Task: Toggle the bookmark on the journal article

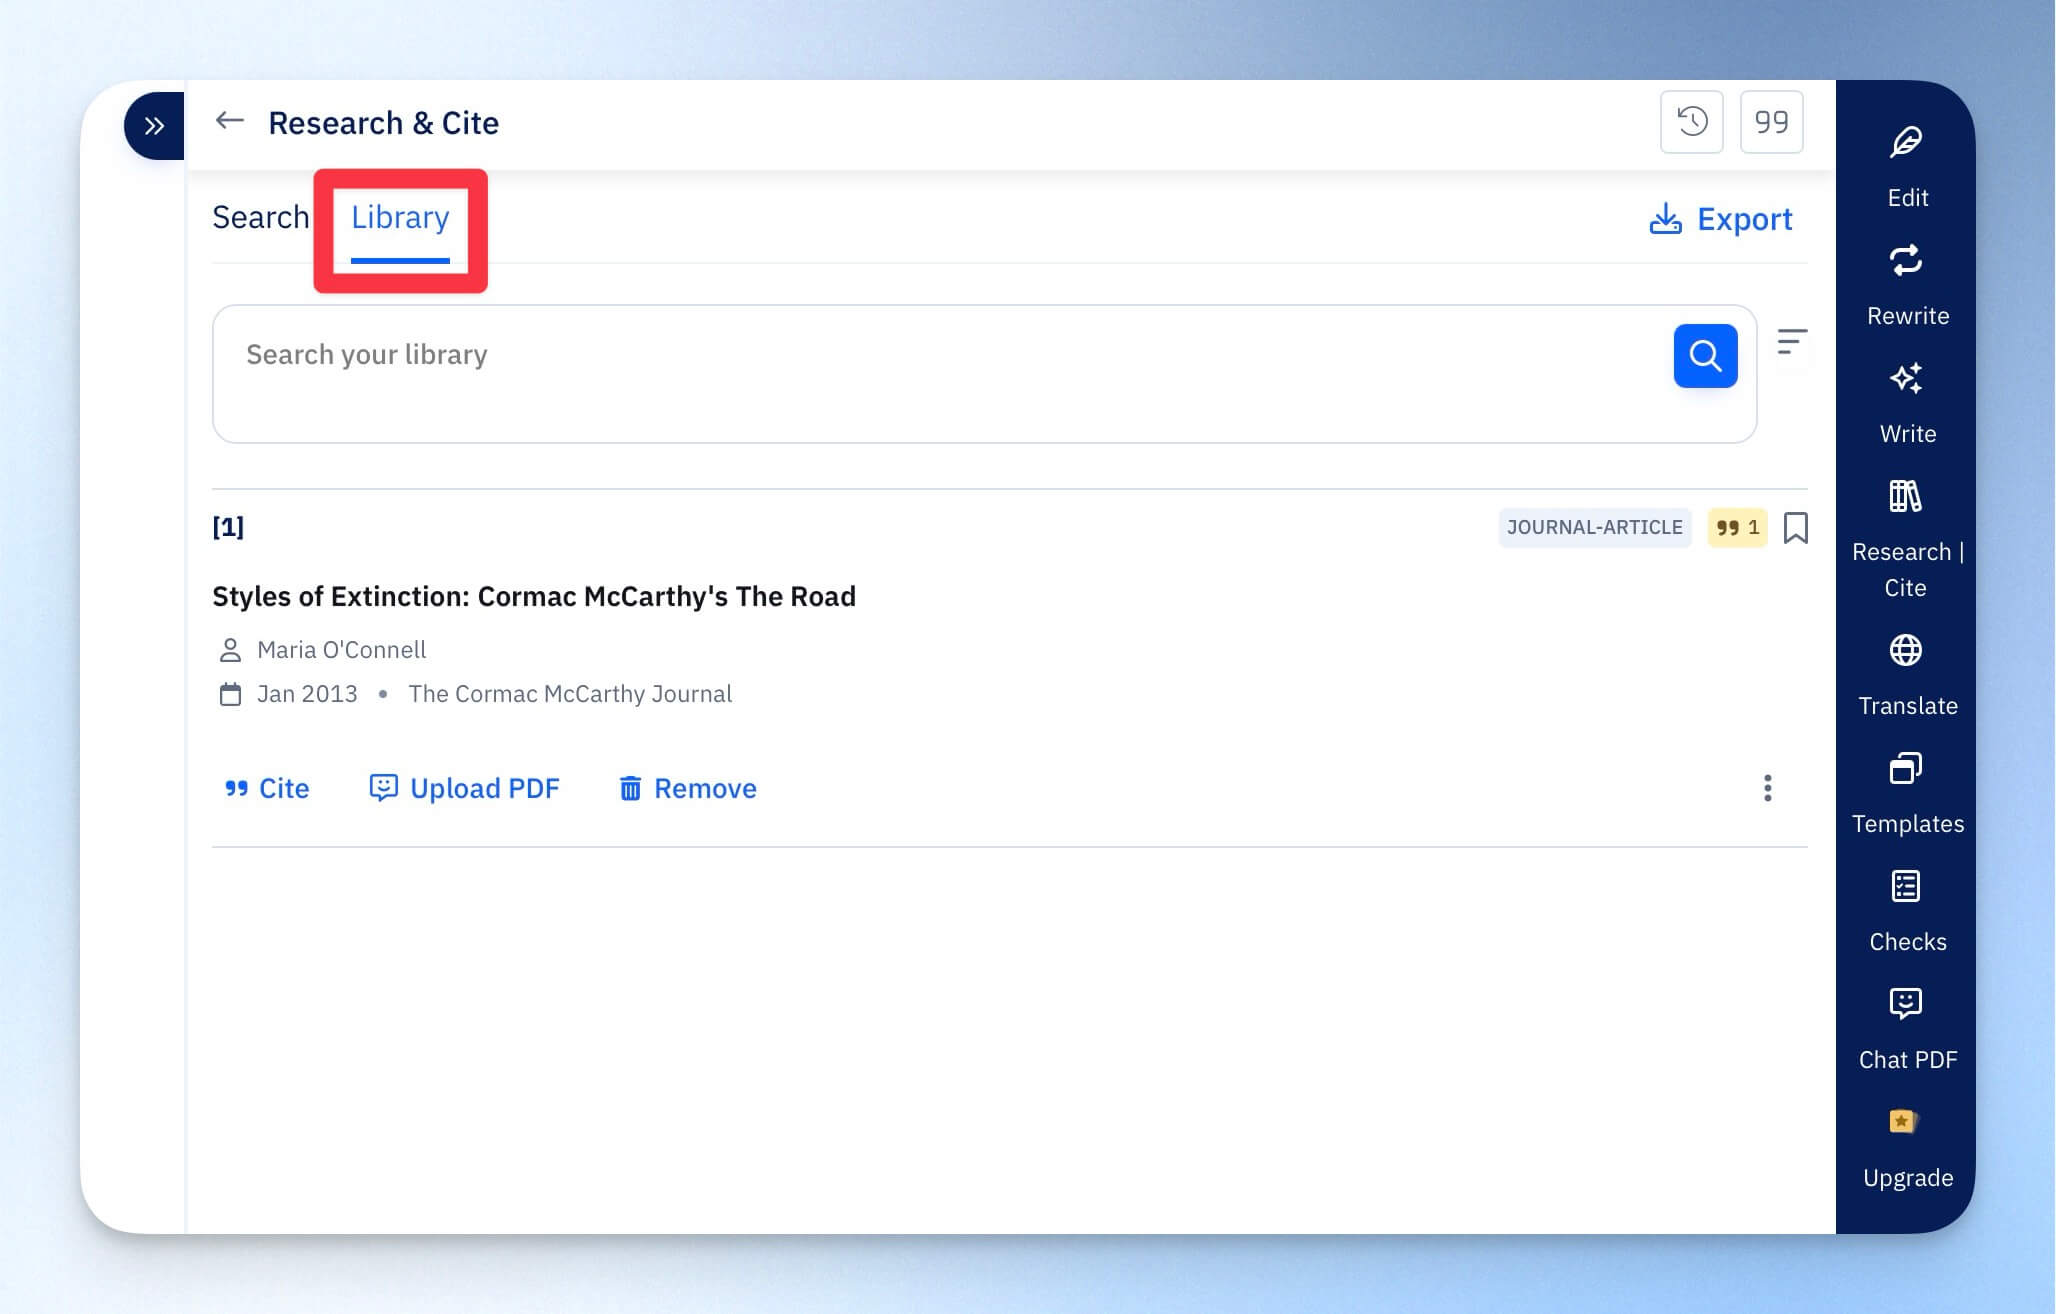Action: pyautogui.click(x=1796, y=528)
